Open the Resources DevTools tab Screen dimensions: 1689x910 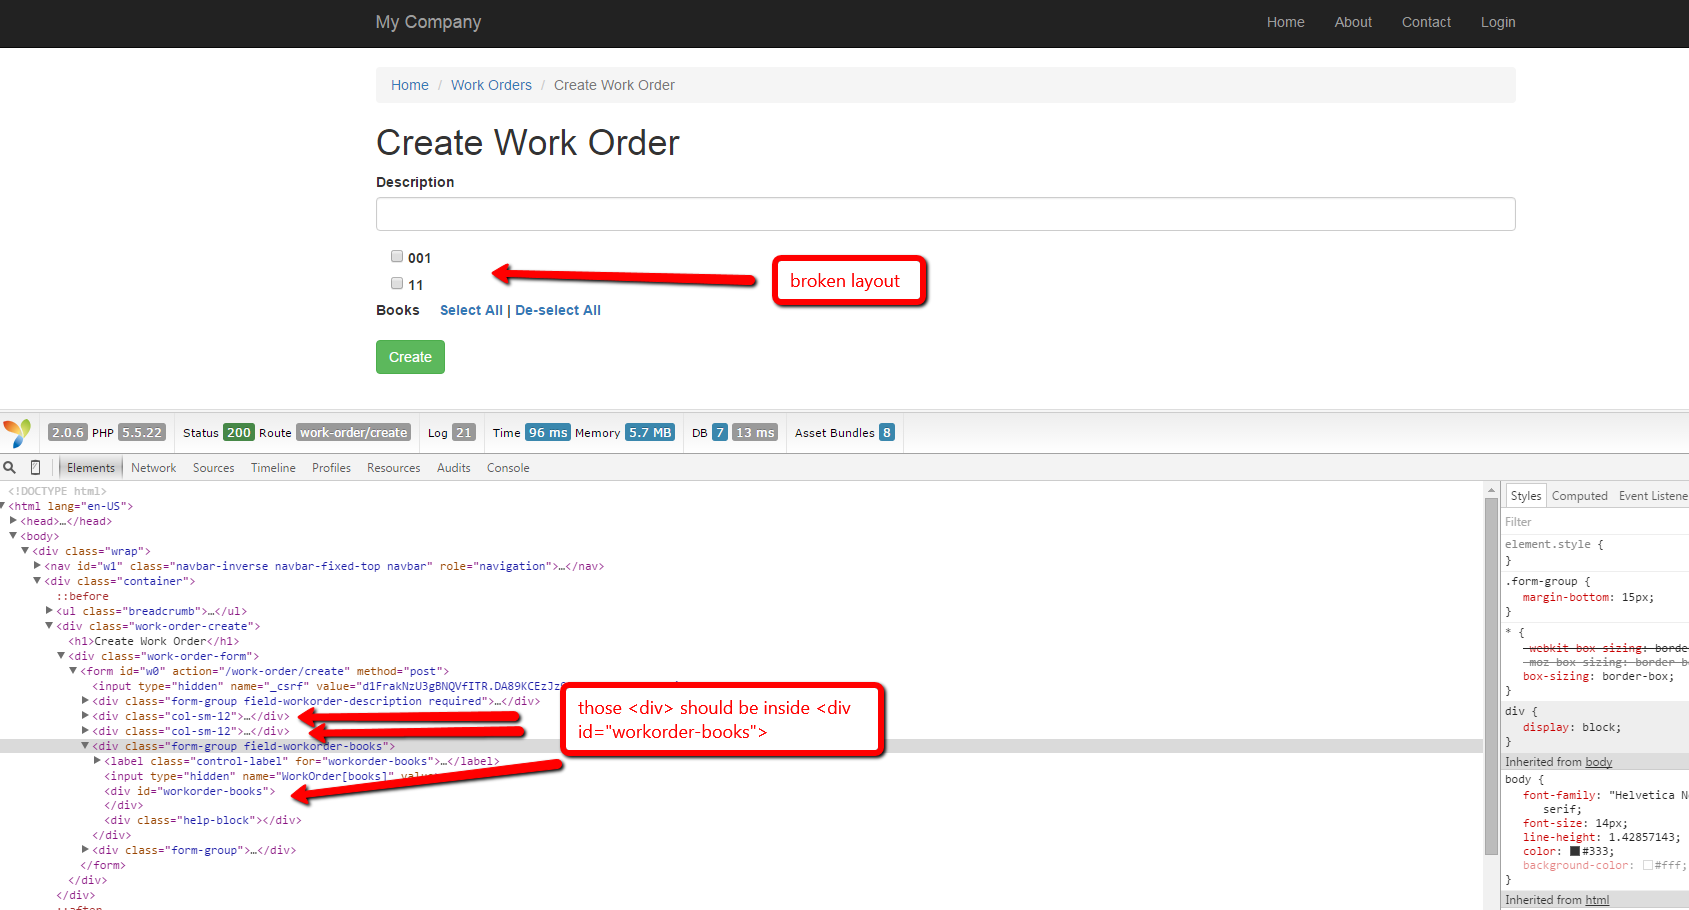pyautogui.click(x=393, y=468)
